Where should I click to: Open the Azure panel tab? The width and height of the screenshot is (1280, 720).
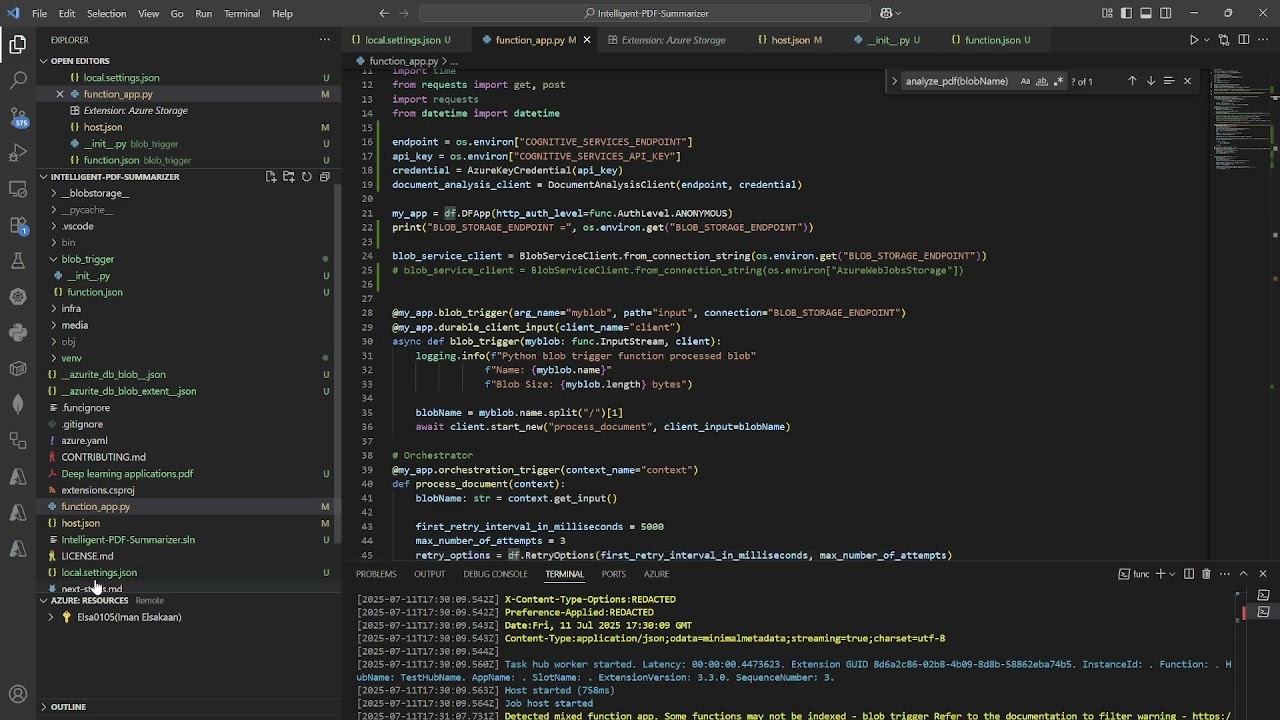[656, 574]
